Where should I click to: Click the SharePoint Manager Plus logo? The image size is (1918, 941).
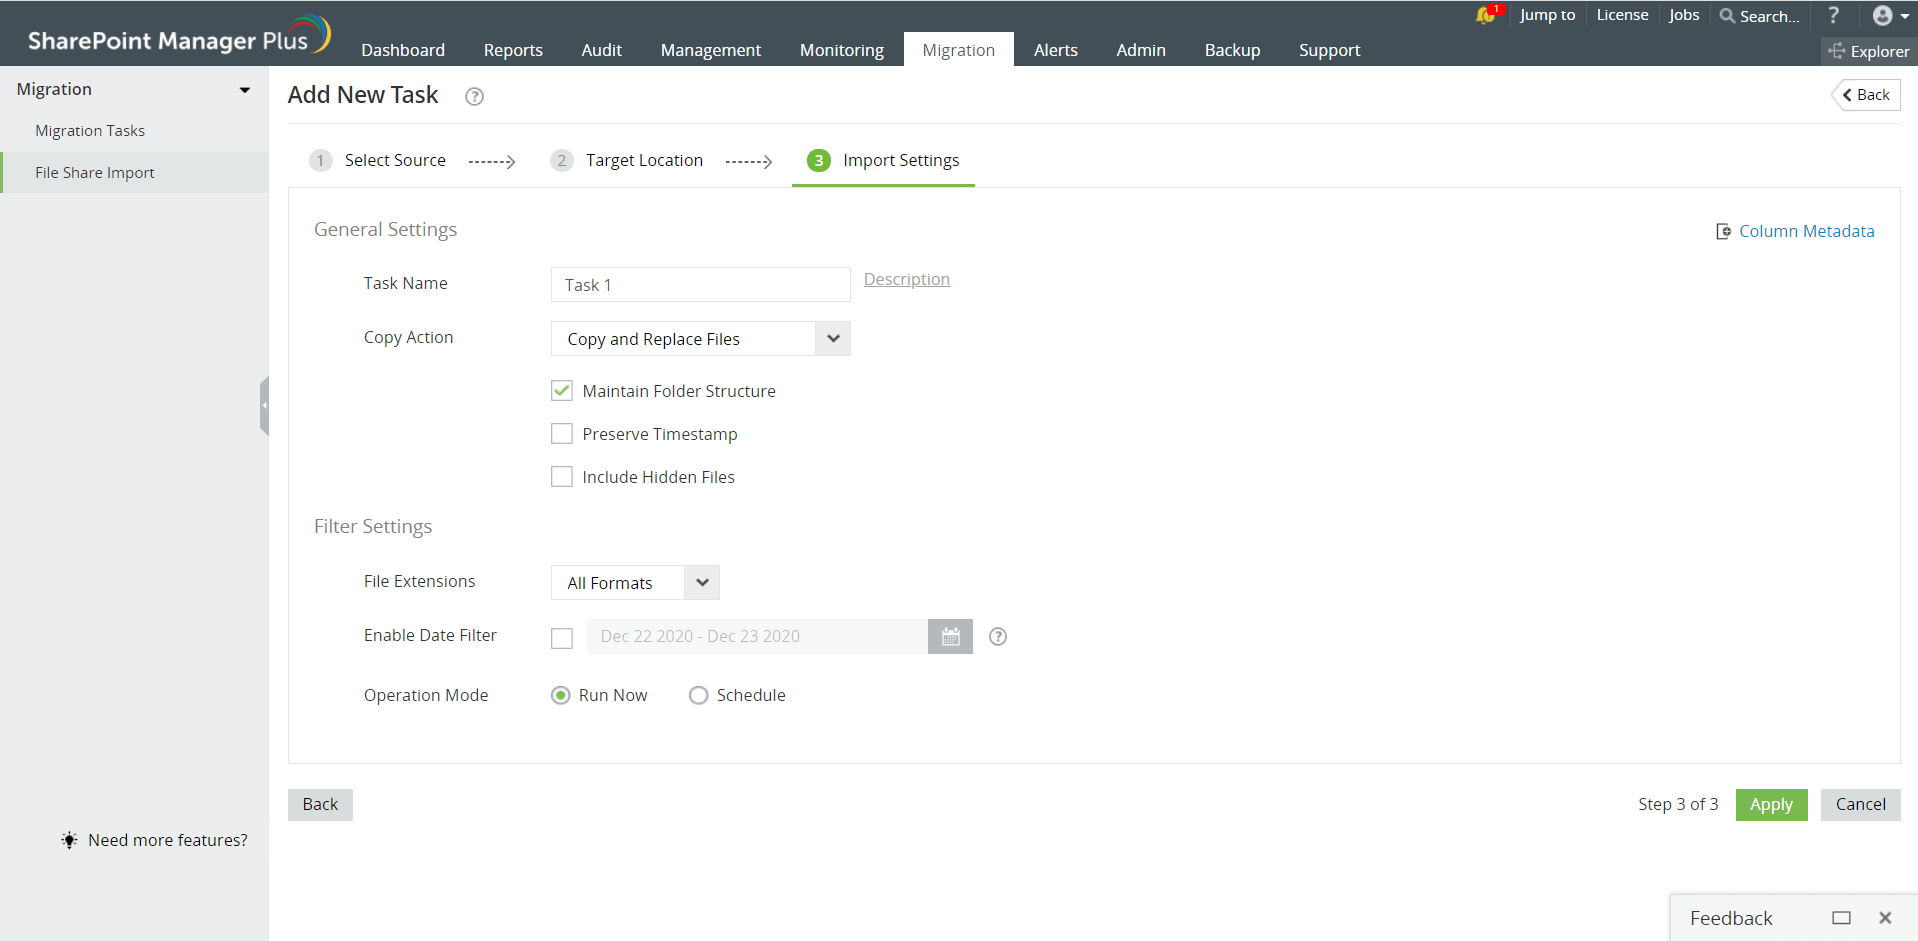179,36
